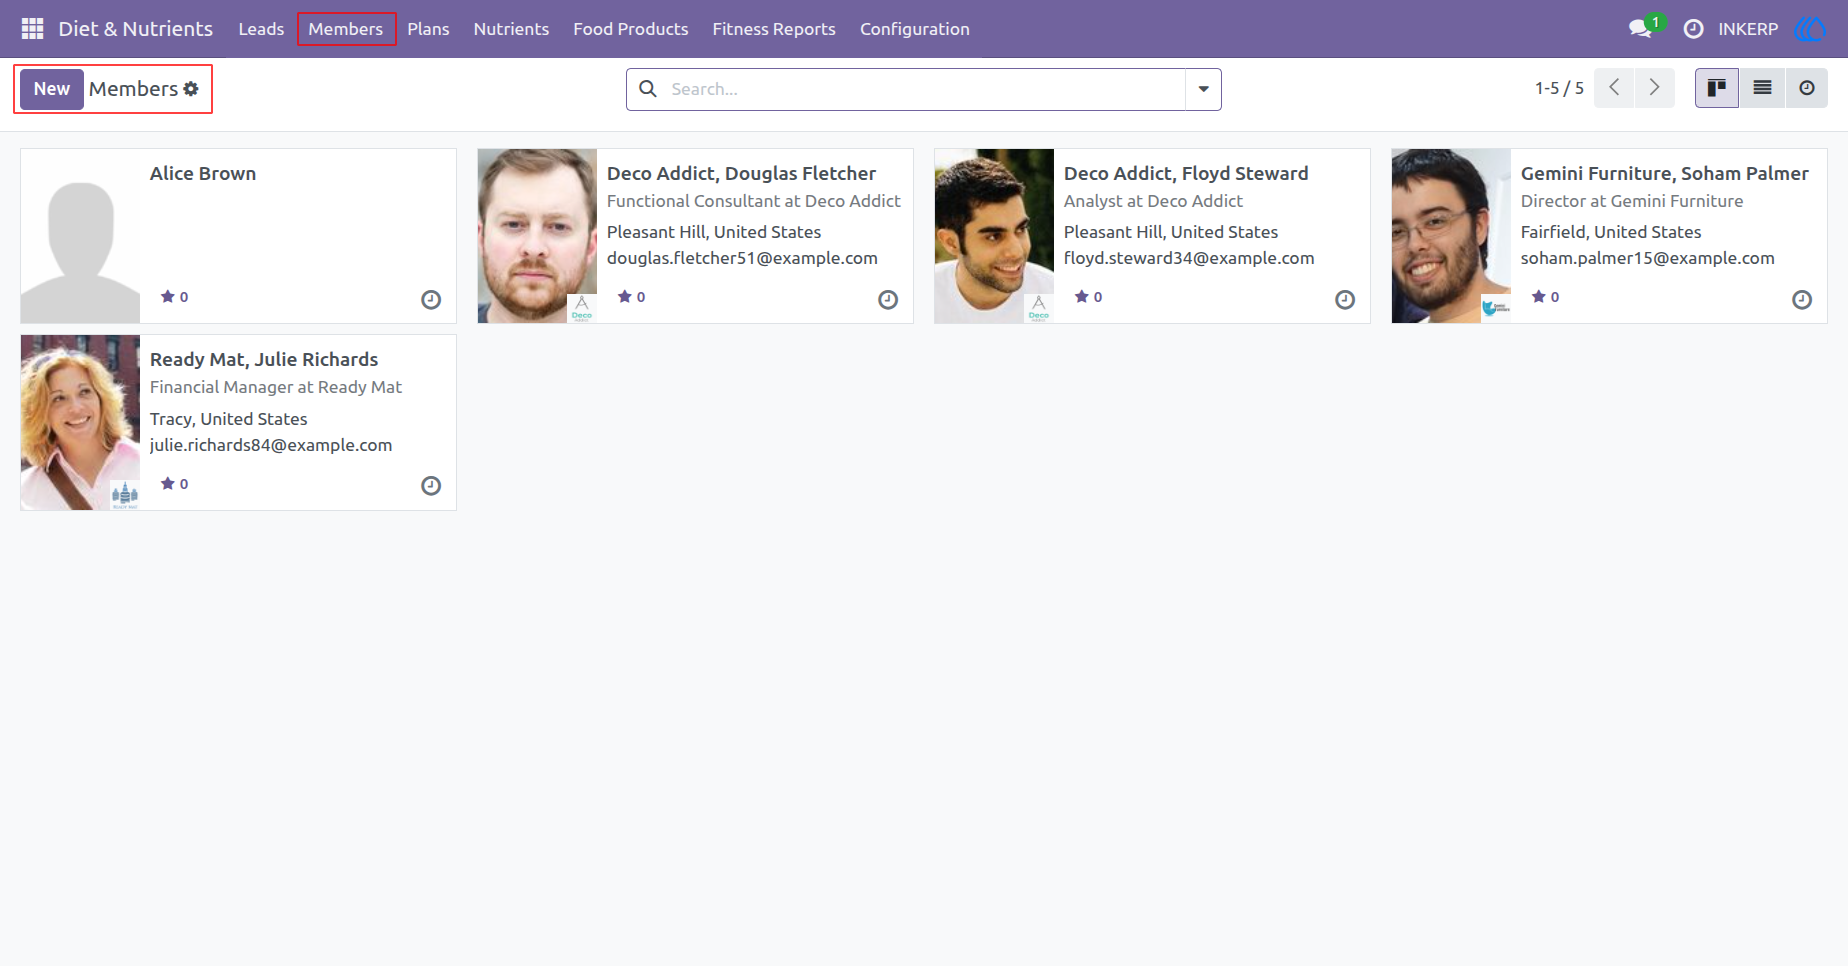1848x966 pixels.
Task: Click star count on Douglas Fletcher card
Action: pos(632,297)
